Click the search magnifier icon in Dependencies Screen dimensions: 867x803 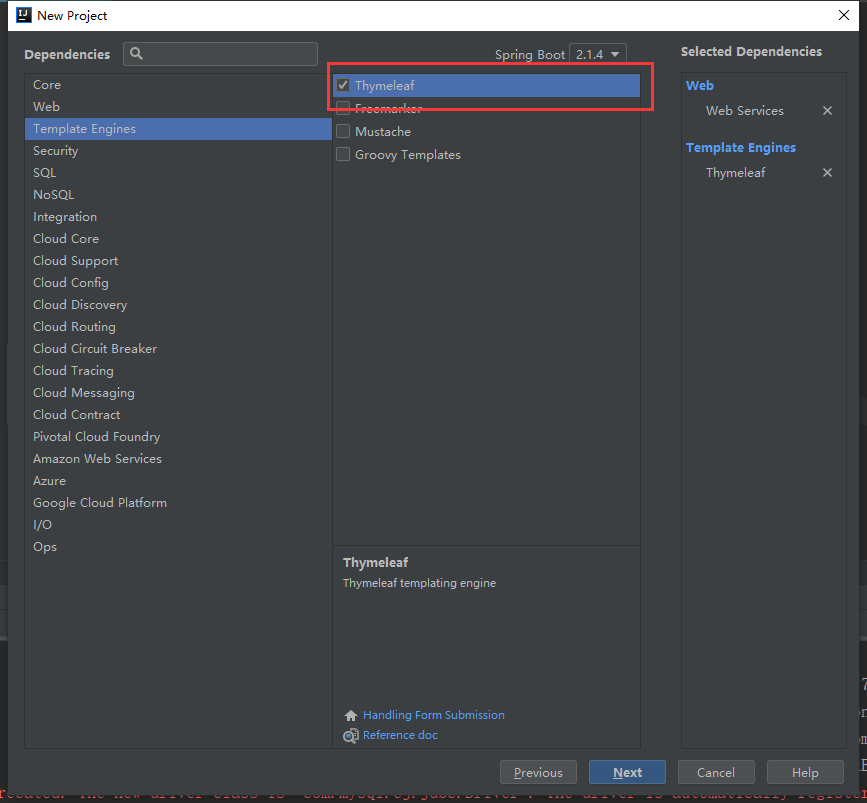136,54
